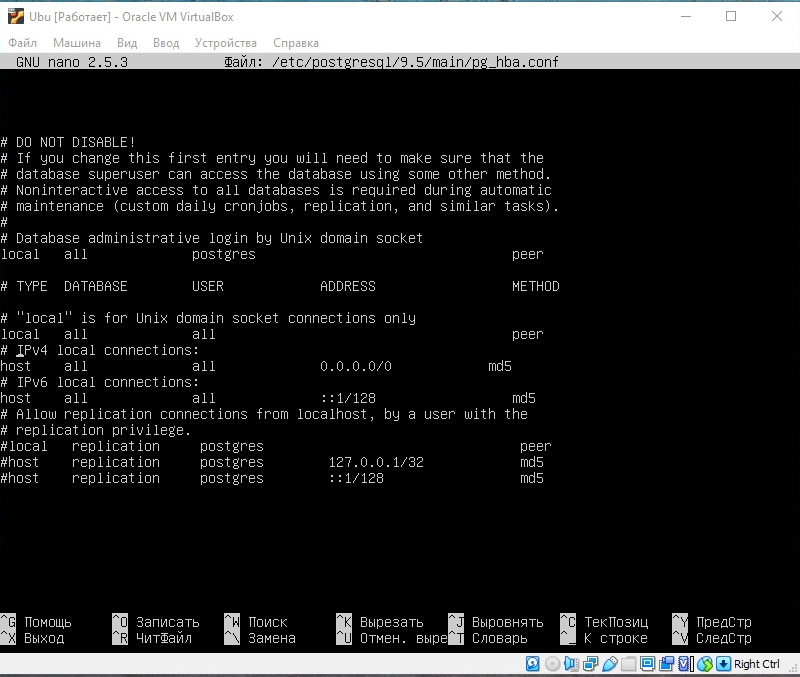Image resolution: width=800 pixels, height=677 pixels.
Task: Click the keyboard capture arrow icon
Action: click(723, 664)
